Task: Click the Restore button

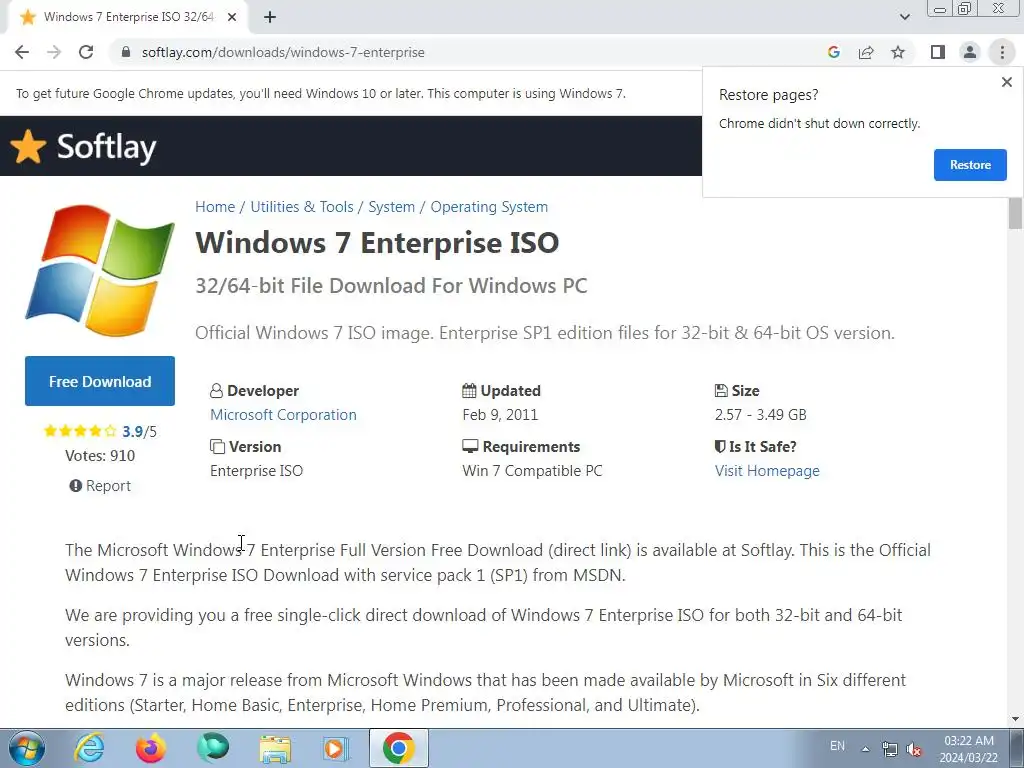Action: [970, 165]
